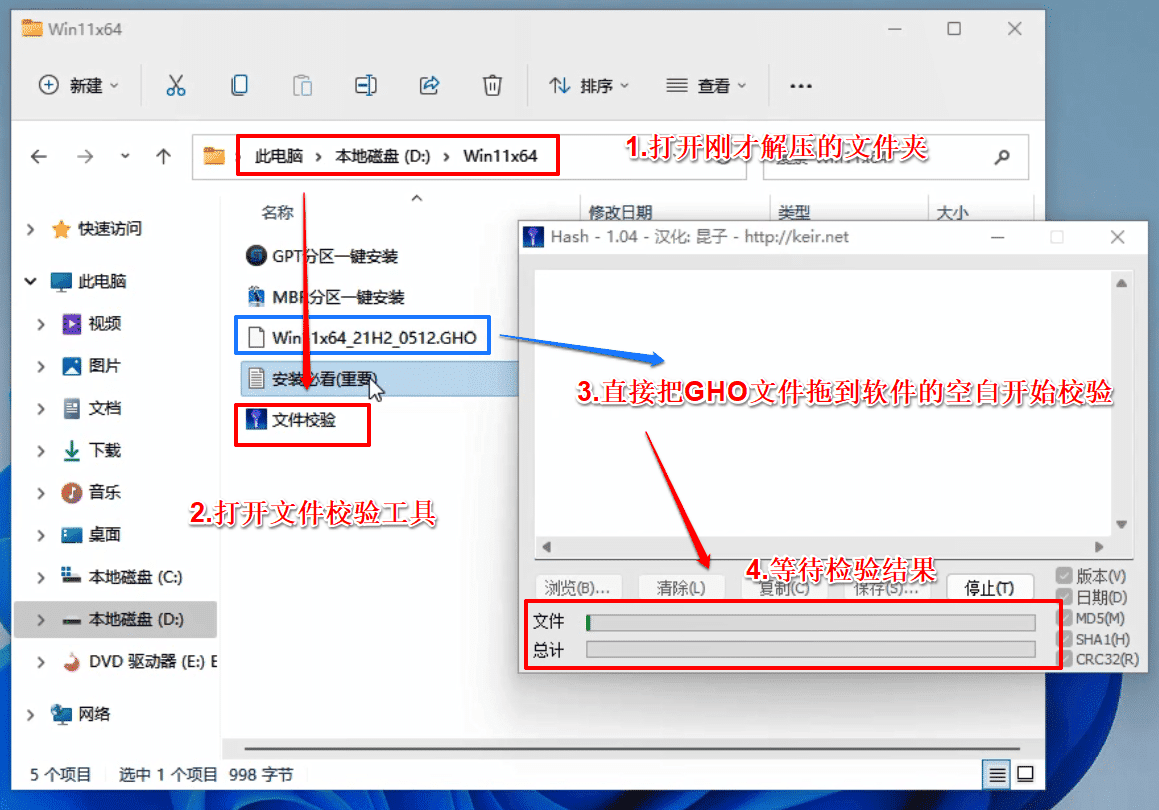
Task: Toggle the SHA1(H) checkbox
Action: point(1063,640)
